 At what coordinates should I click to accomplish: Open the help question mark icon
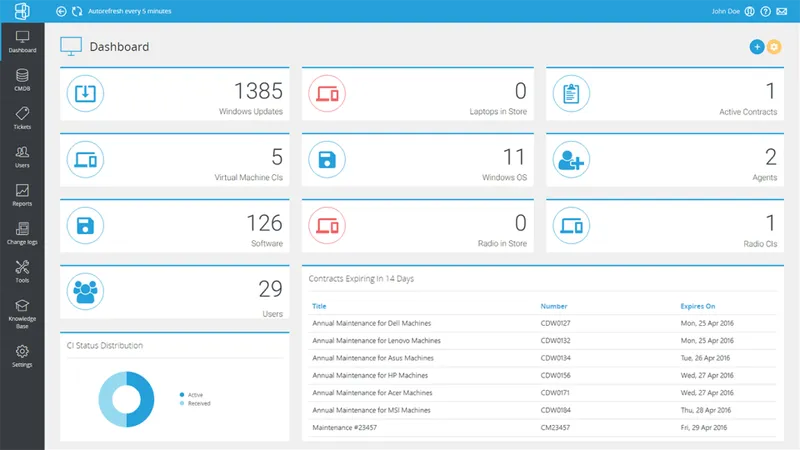(765, 11)
